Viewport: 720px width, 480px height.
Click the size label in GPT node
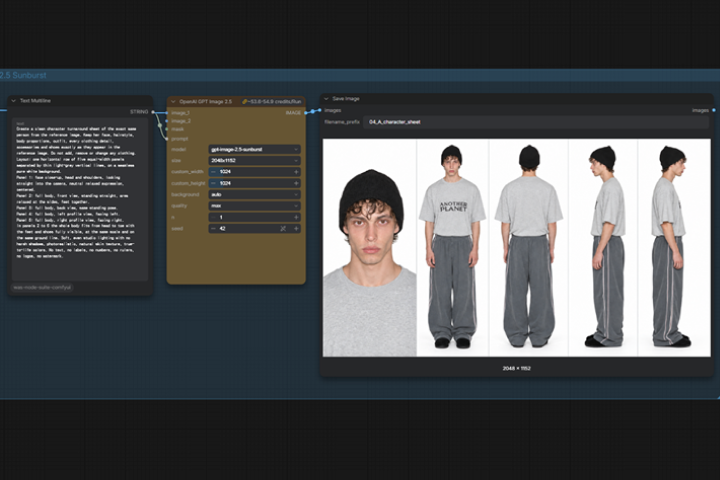(176, 161)
